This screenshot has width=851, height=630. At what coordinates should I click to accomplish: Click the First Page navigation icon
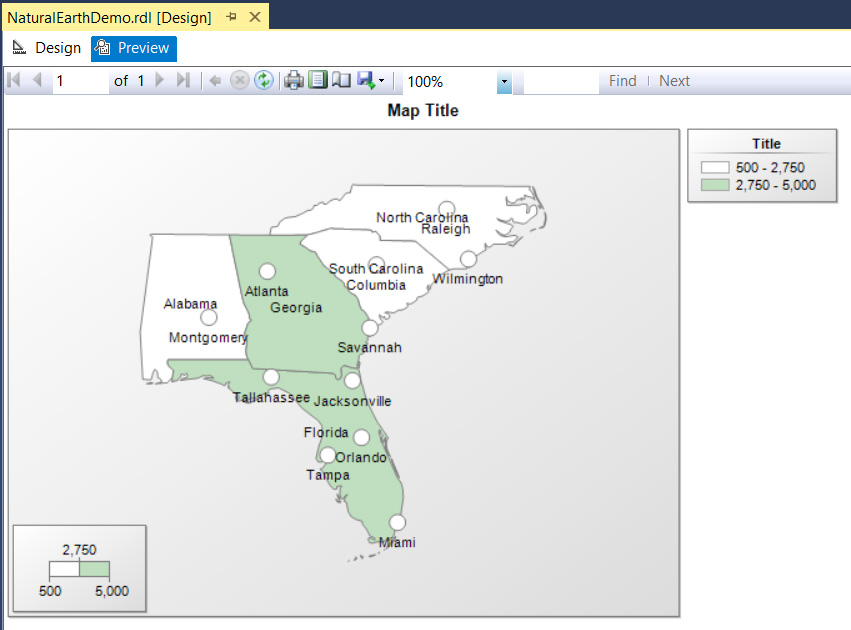tap(14, 81)
